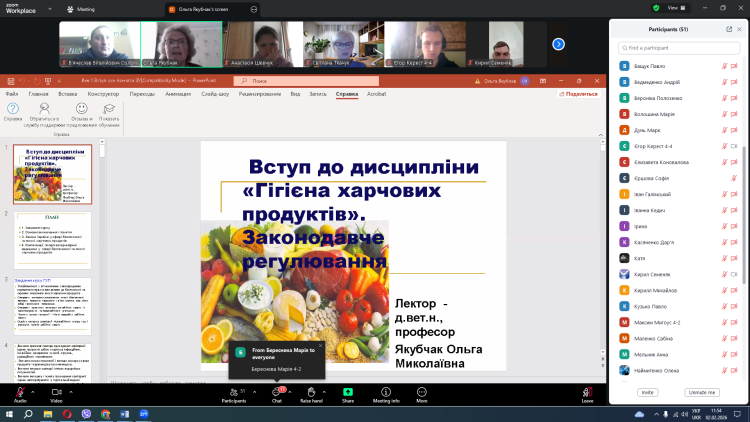Expand reactions arrow beside Raise hand

[324, 392]
